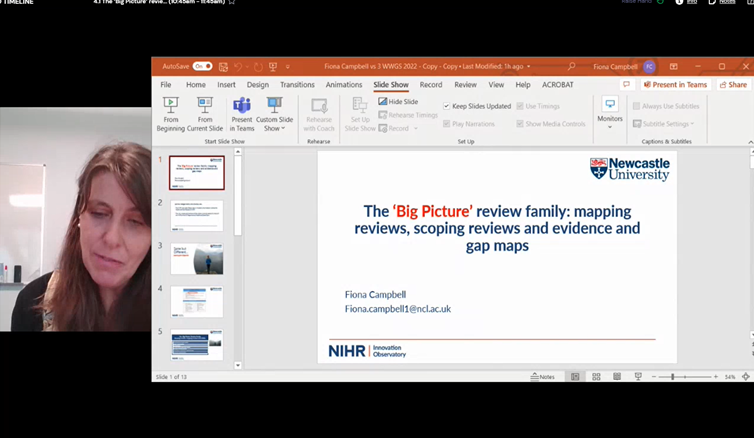Image resolution: width=754 pixels, height=438 pixels.
Task: Open the Custom Slide Show dropdown
Action: (275, 114)
